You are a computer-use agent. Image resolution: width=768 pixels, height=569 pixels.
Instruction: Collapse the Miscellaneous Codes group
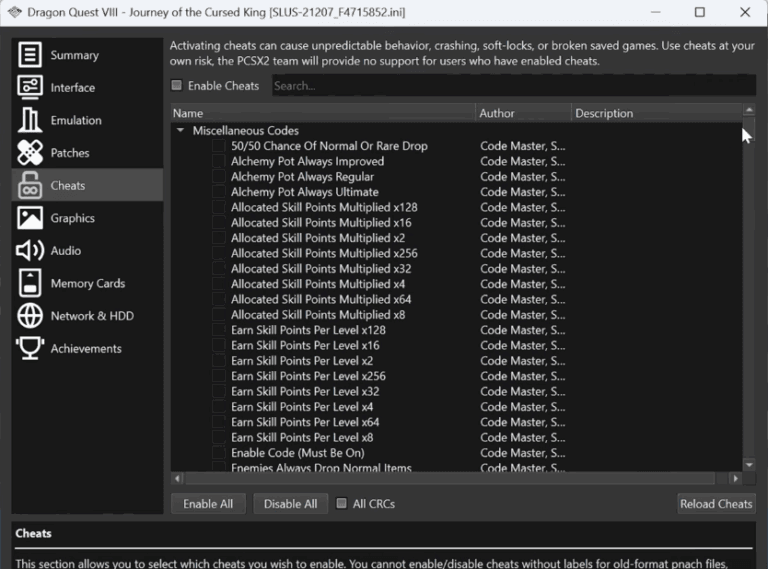click(x=180, y=130)
